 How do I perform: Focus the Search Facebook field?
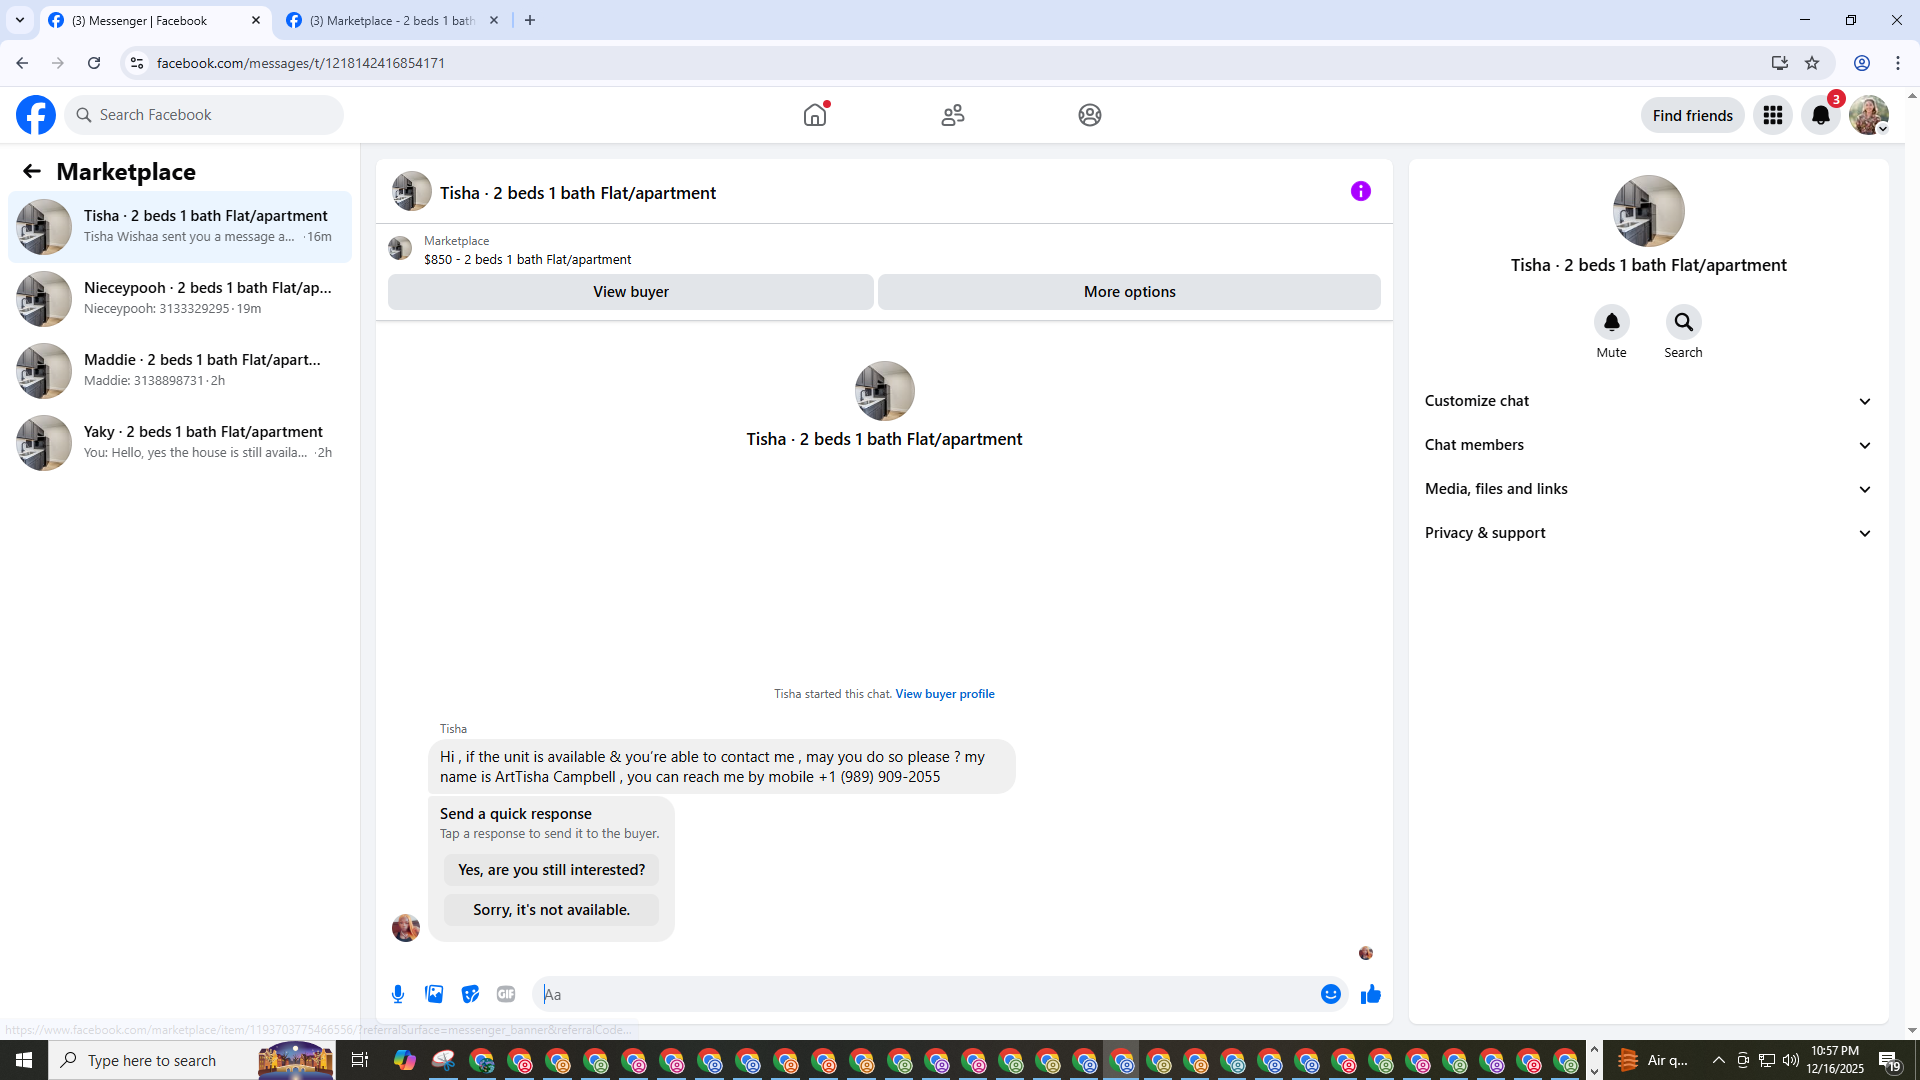(204, 115)
